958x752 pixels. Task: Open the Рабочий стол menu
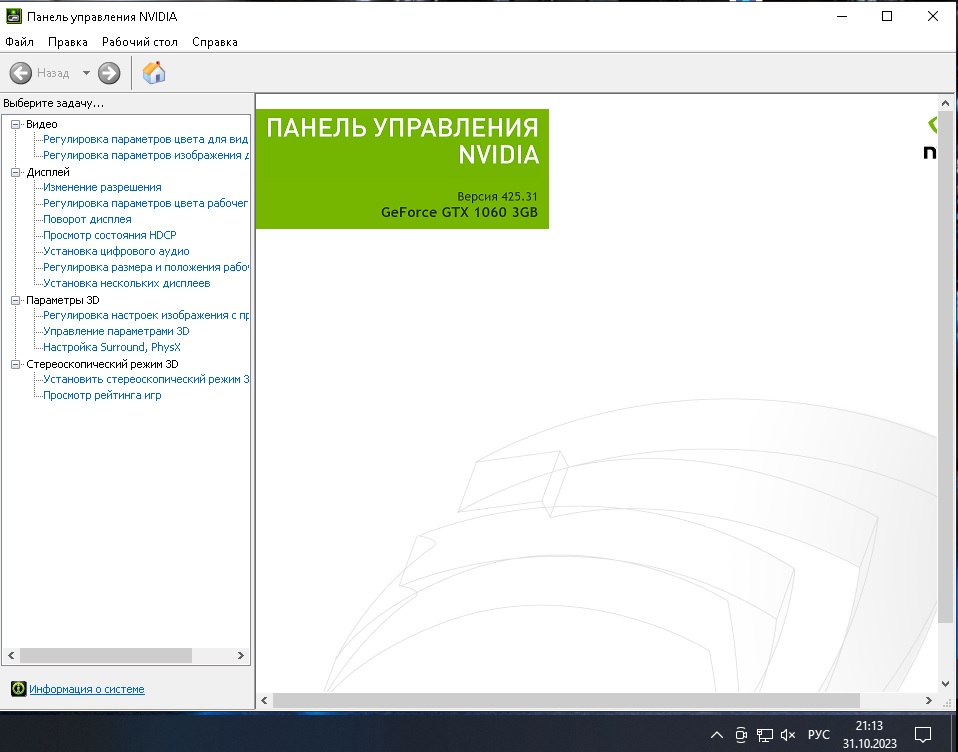pyautogui.click(x=139, y=42)
